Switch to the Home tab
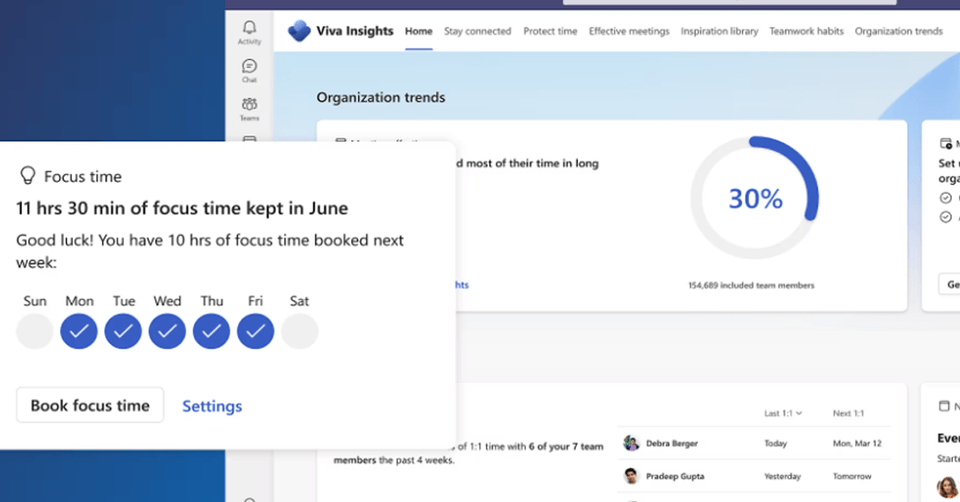This screenshot has width=960, height=502. pos(419,31)
